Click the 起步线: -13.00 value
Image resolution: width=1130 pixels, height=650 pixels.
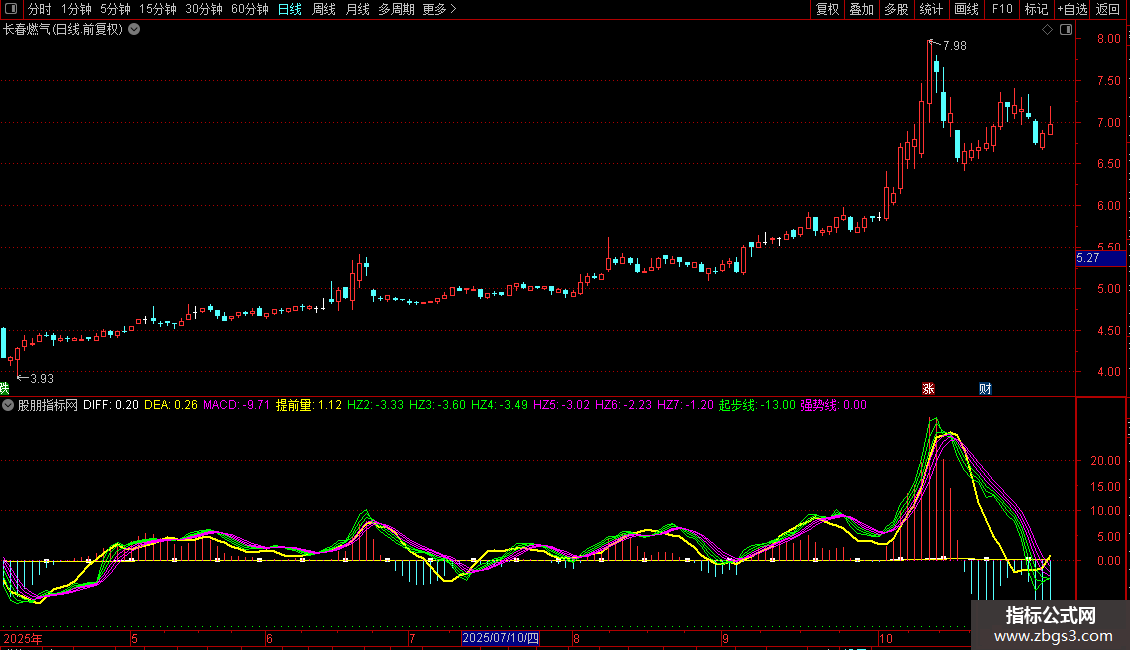click(x=757, y=405)
